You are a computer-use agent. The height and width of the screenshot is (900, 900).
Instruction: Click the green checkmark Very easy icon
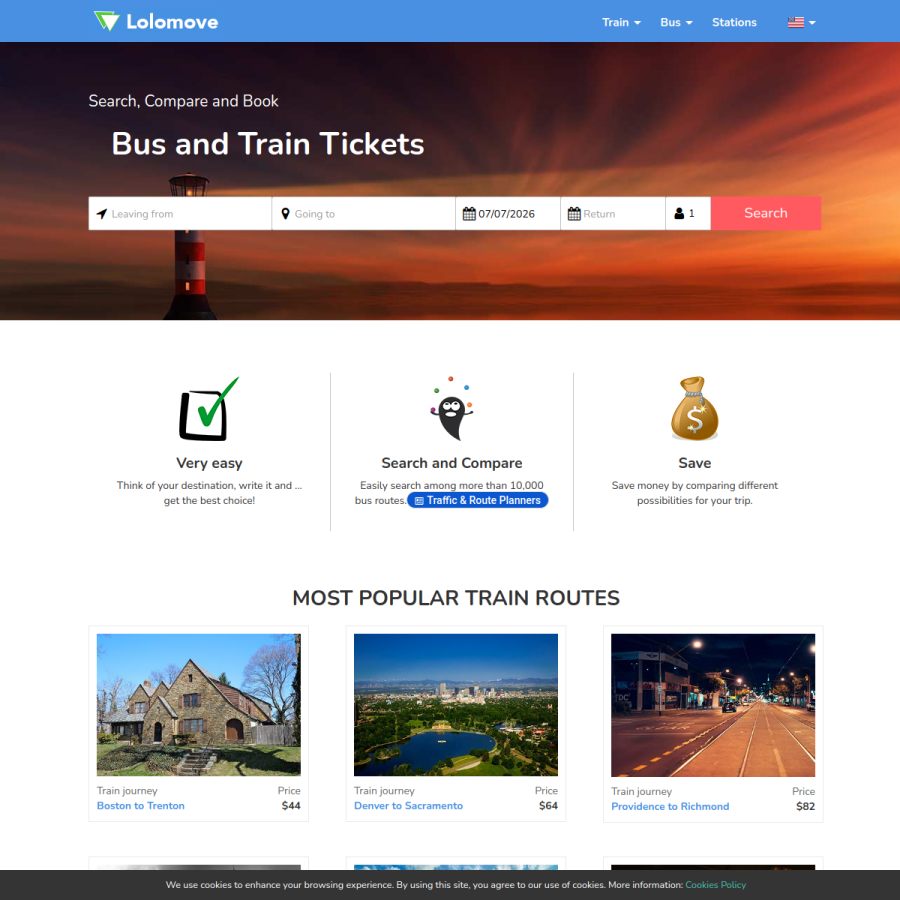click(x=209, y=409)
